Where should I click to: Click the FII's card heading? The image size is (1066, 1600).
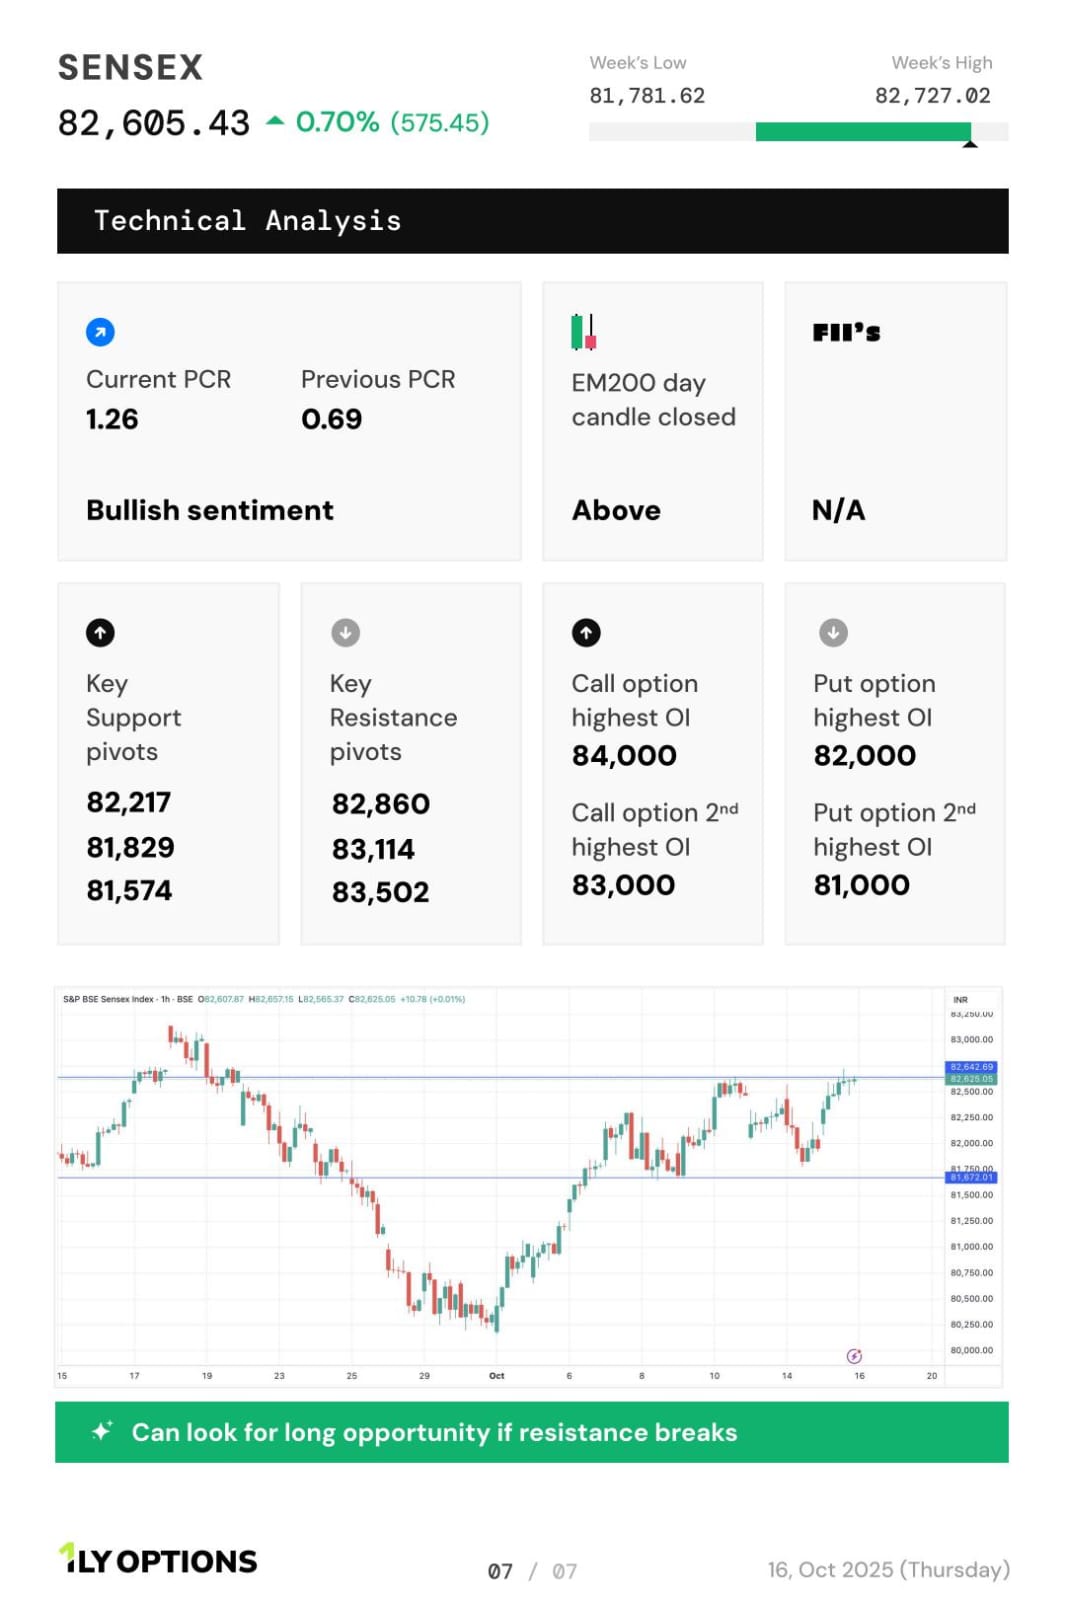tap(846, 333)
